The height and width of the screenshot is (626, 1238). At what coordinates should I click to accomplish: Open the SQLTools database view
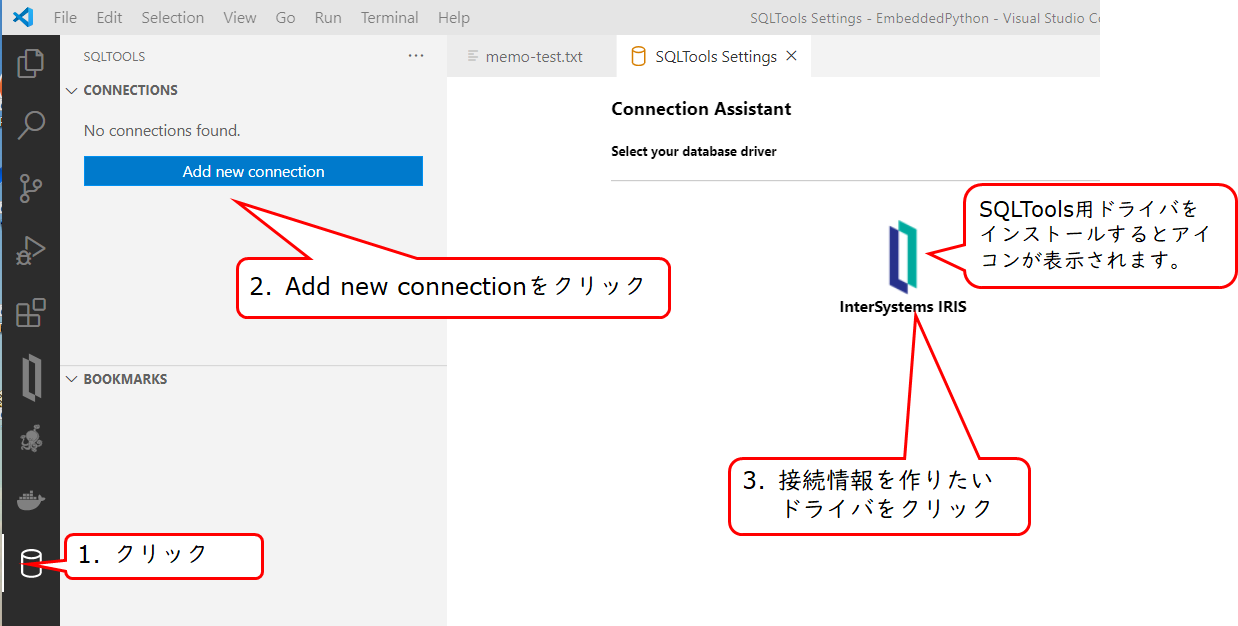pos(31,563)
